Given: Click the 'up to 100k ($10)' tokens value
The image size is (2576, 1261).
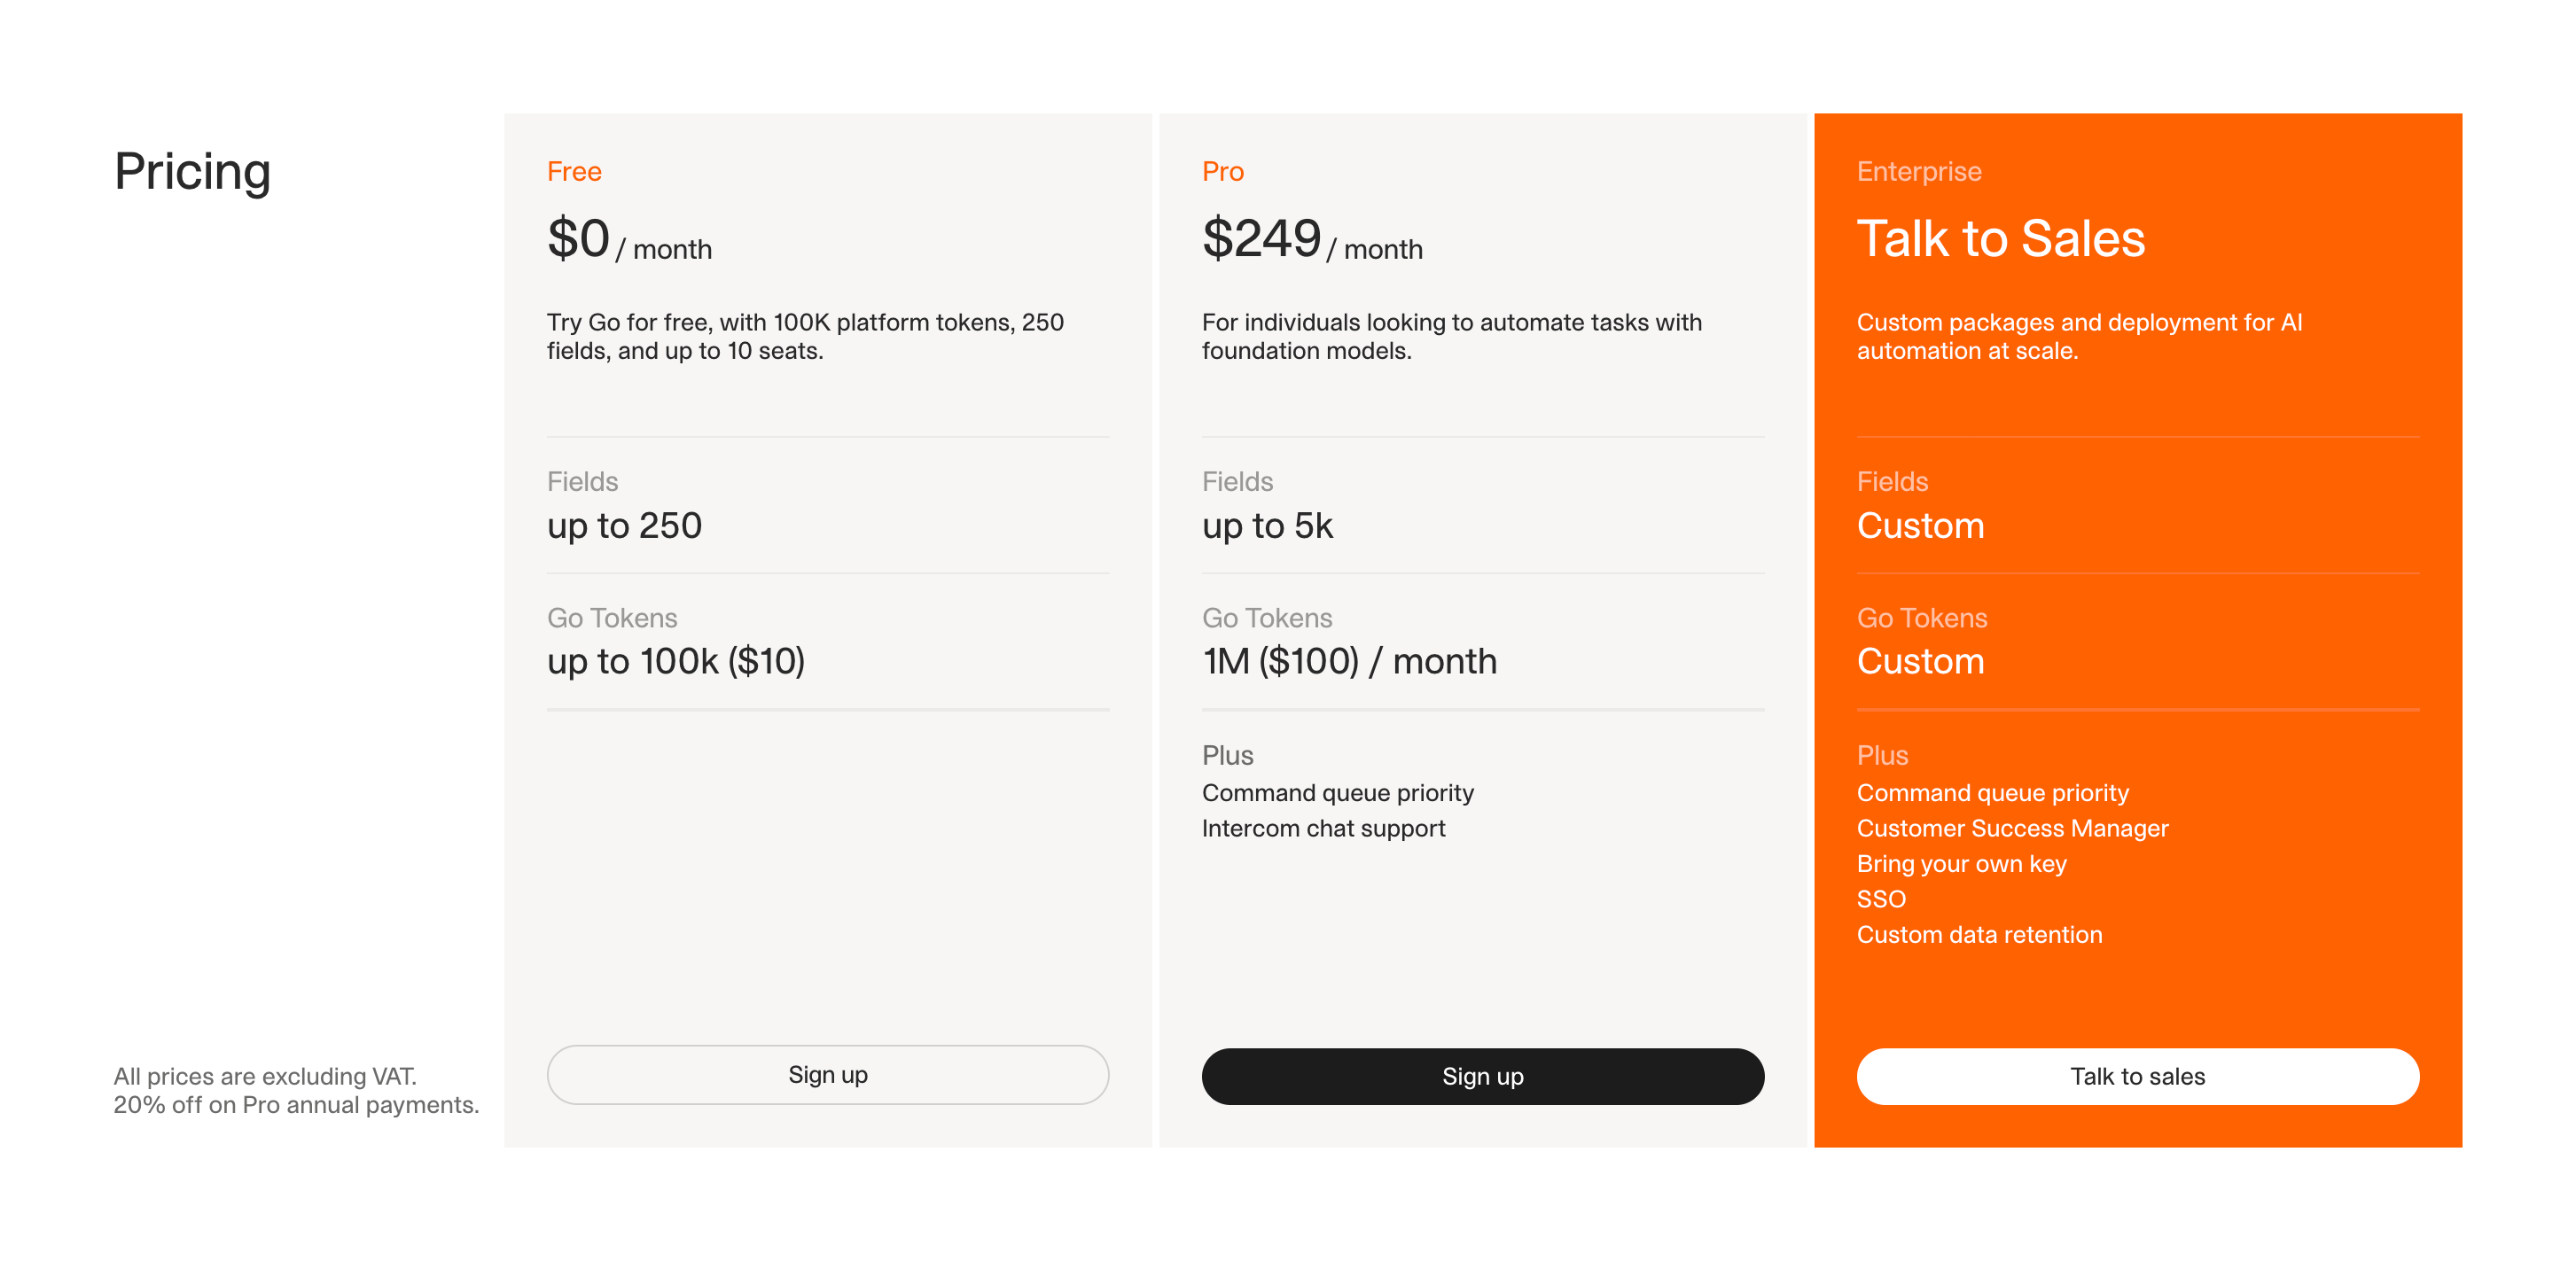Looking at the screenshot, I should point(675,661).
